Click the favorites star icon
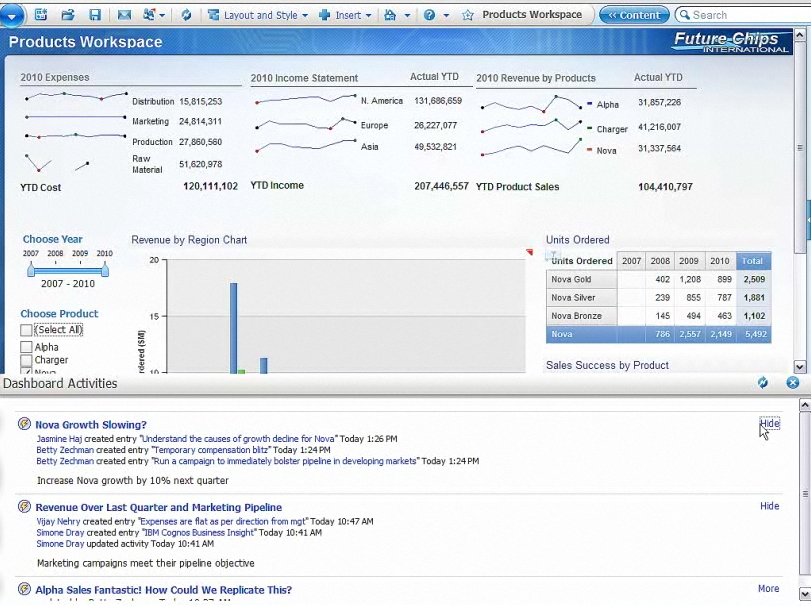This screenshot has height=606, width=811. click(468, 15)
